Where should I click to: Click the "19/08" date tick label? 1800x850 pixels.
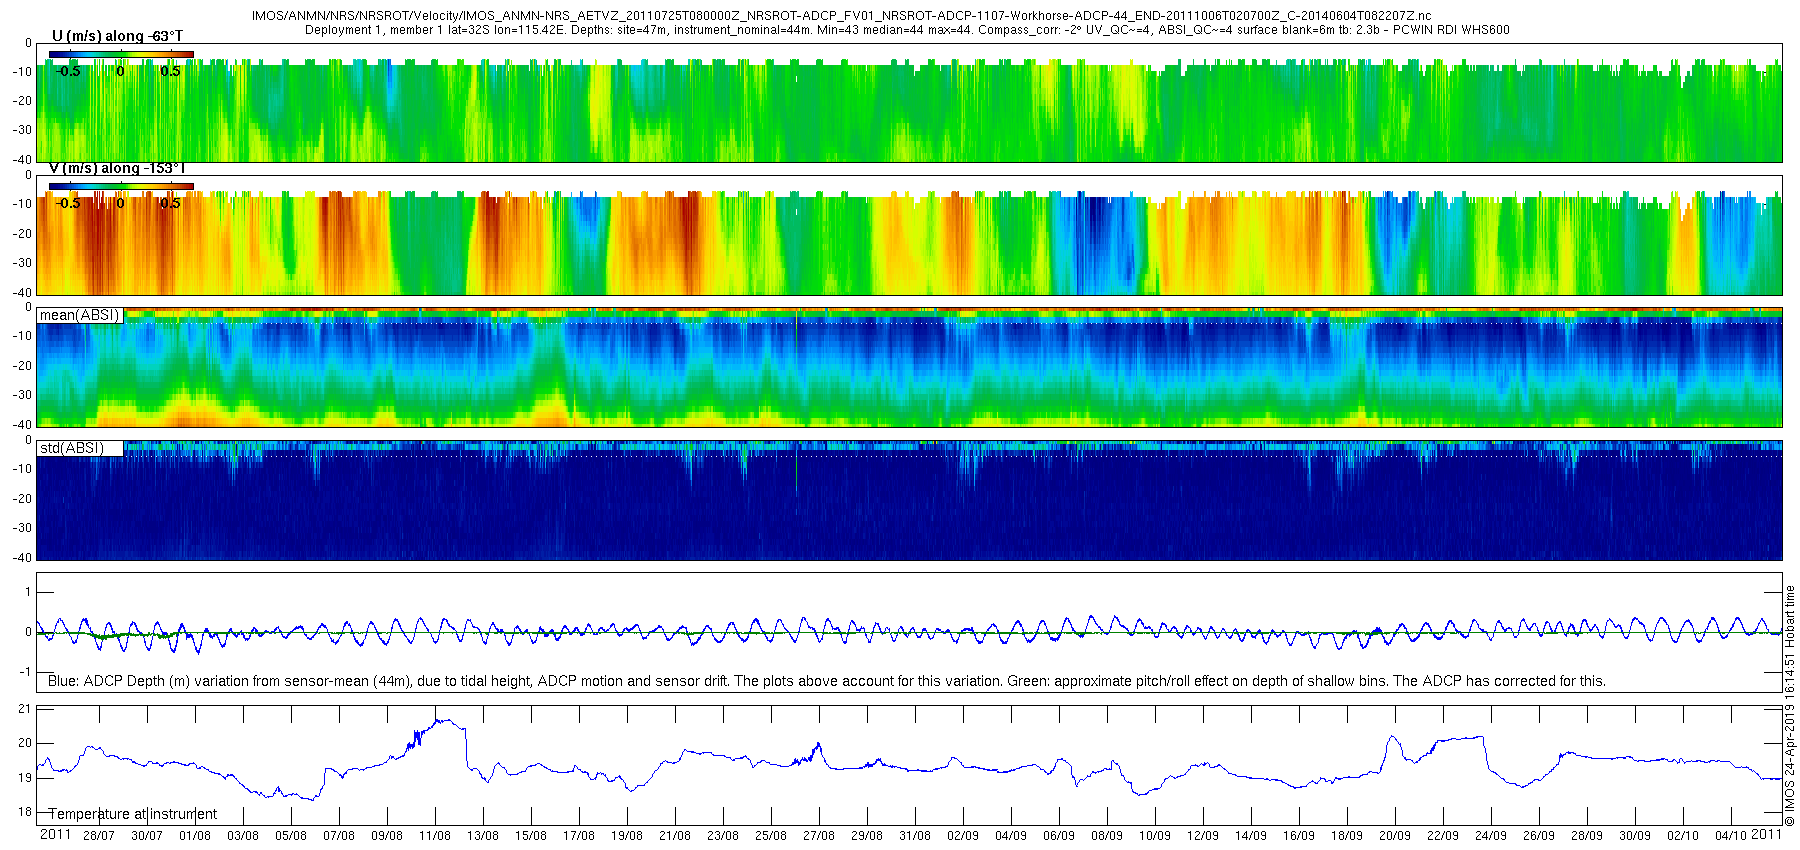[x=626, y=836]
